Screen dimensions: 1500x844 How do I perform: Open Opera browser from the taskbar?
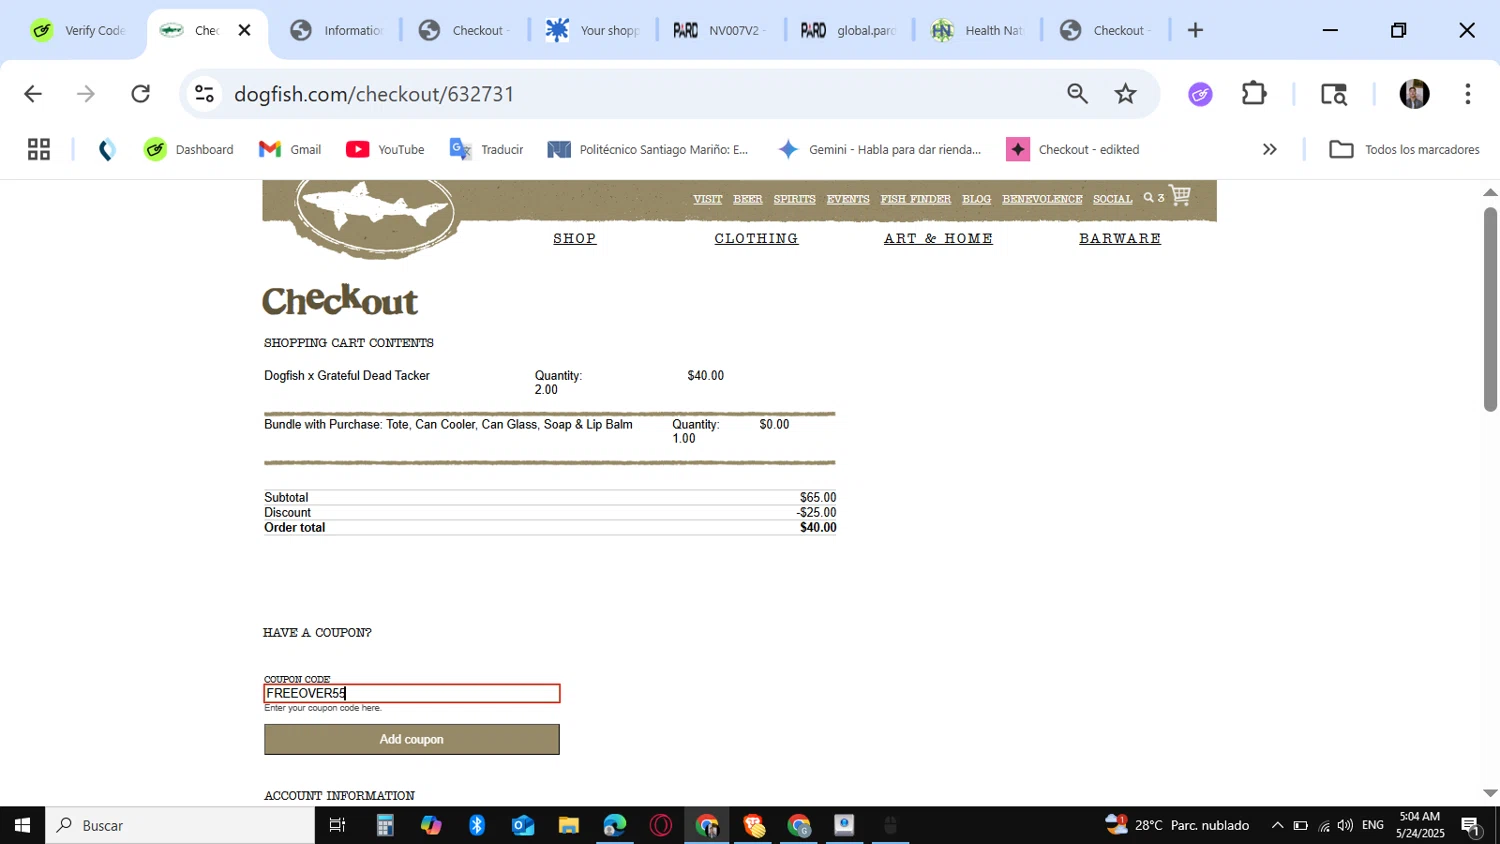pos(661,825)
